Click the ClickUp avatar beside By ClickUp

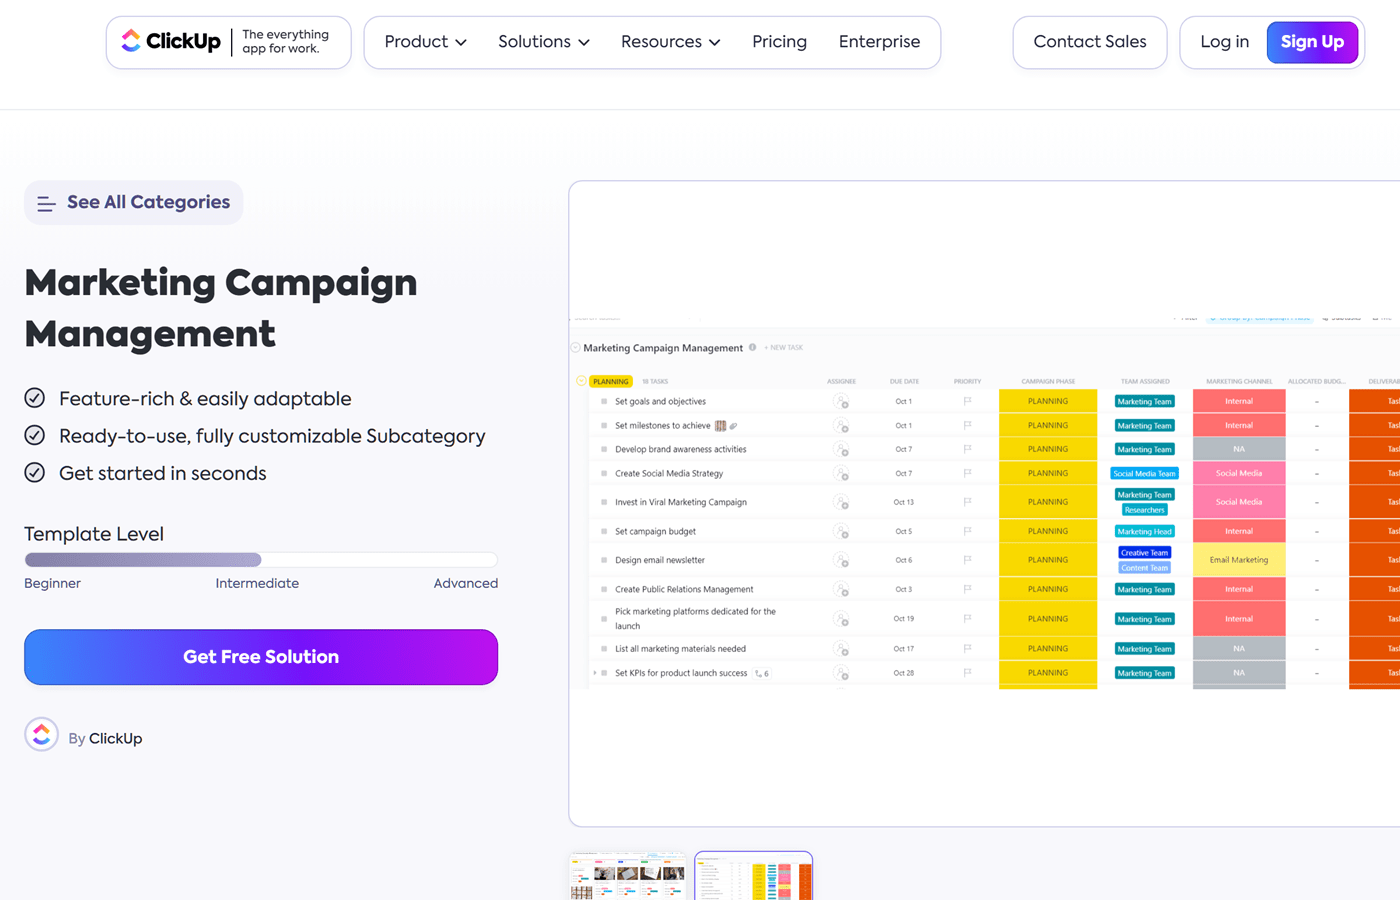[41, 735]
